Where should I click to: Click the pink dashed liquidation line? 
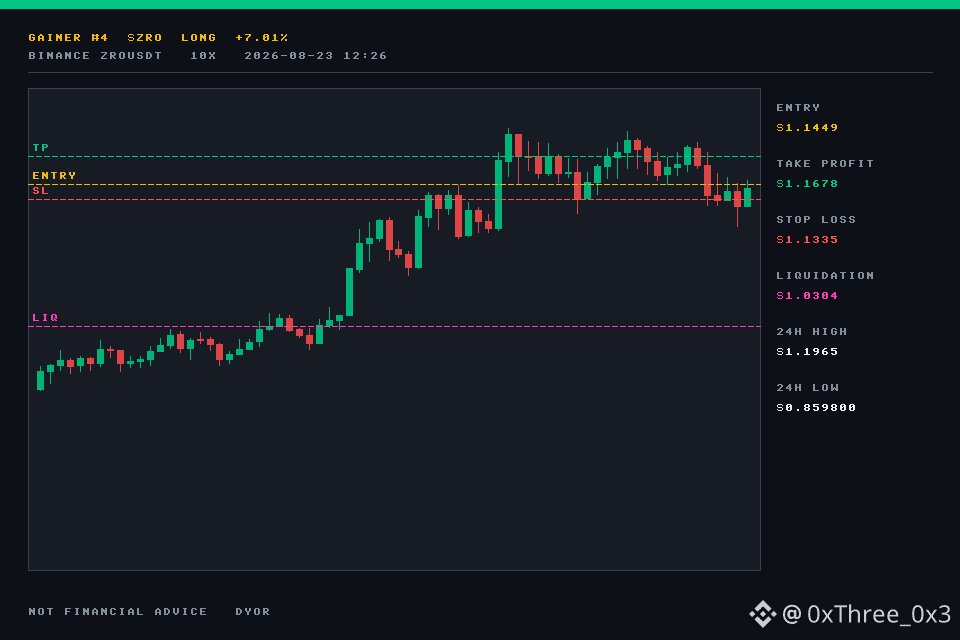394,326
